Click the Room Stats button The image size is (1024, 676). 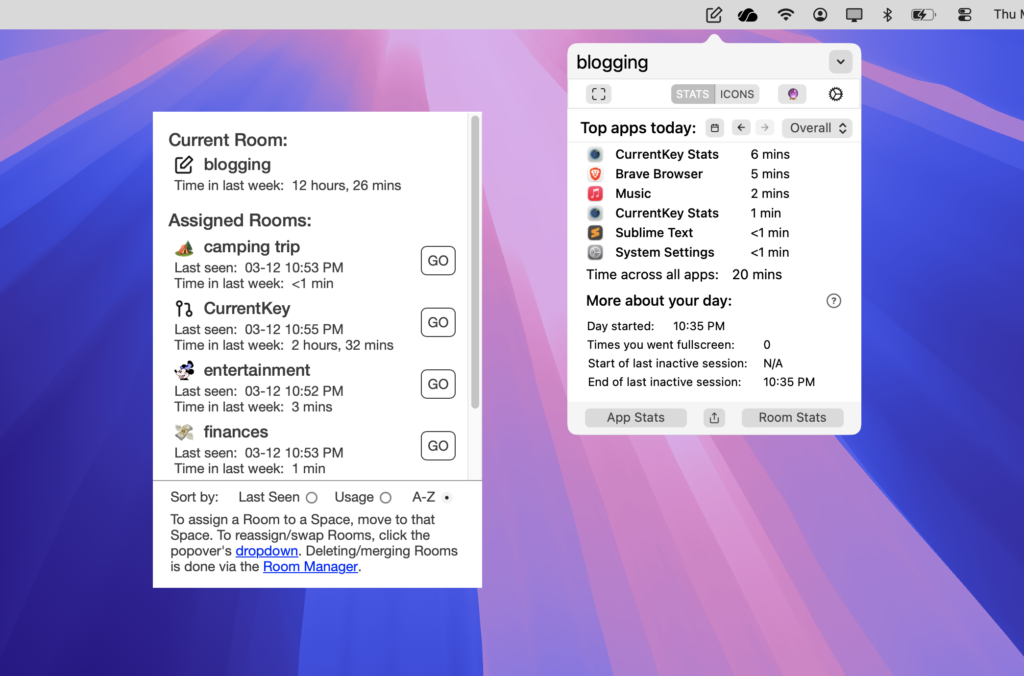792,418
